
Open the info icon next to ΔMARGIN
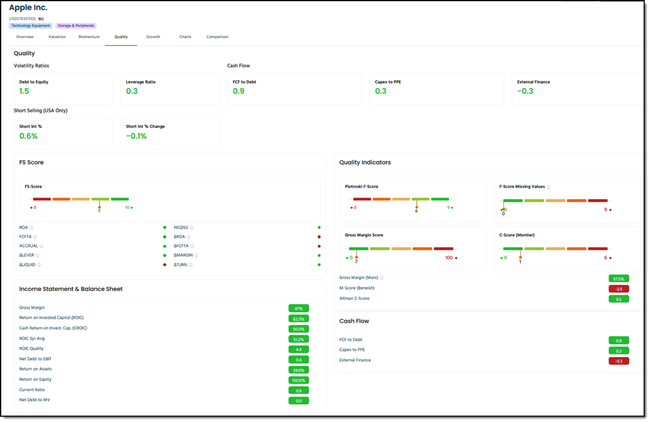(196, 256)
